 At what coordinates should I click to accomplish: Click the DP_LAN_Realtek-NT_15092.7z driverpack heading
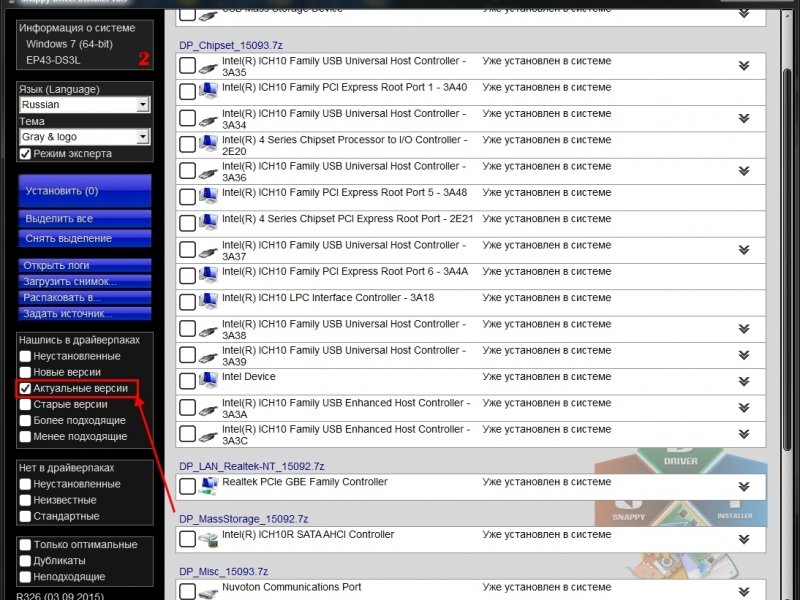point(252,466)
